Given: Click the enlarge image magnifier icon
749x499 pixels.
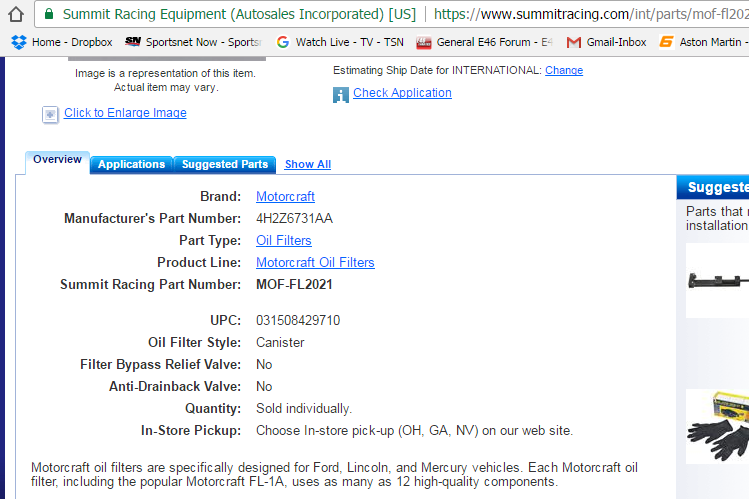Looking at the screenshot, I should 50,114.
